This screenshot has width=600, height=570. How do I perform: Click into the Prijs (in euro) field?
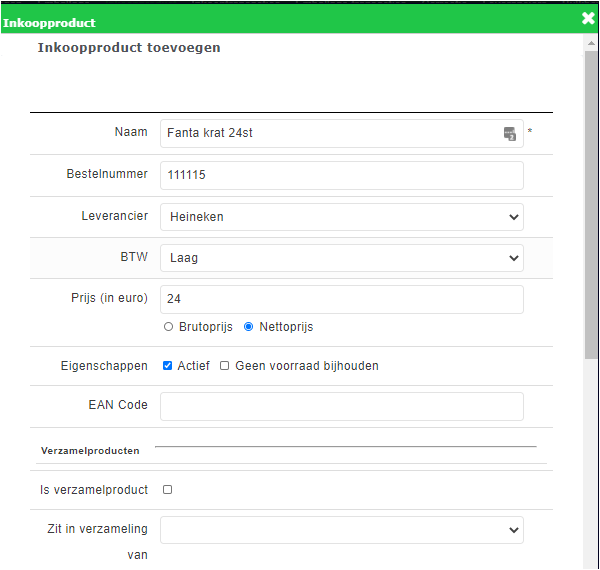(341, 299)
